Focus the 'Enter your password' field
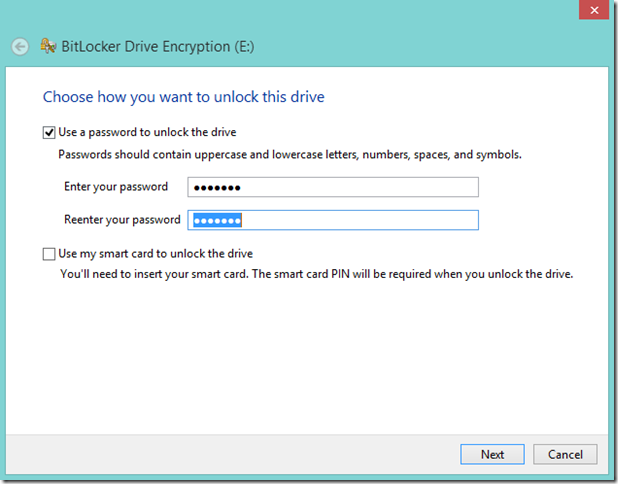 (x=333, y=187)
